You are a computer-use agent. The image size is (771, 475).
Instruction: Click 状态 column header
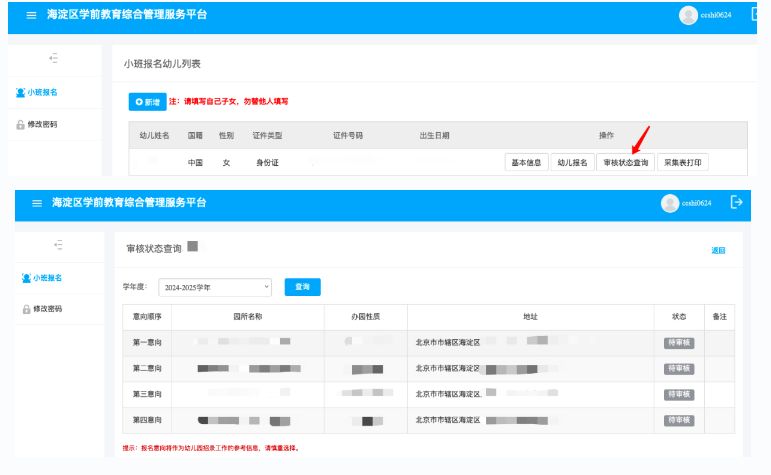click(x=679, y=317)
